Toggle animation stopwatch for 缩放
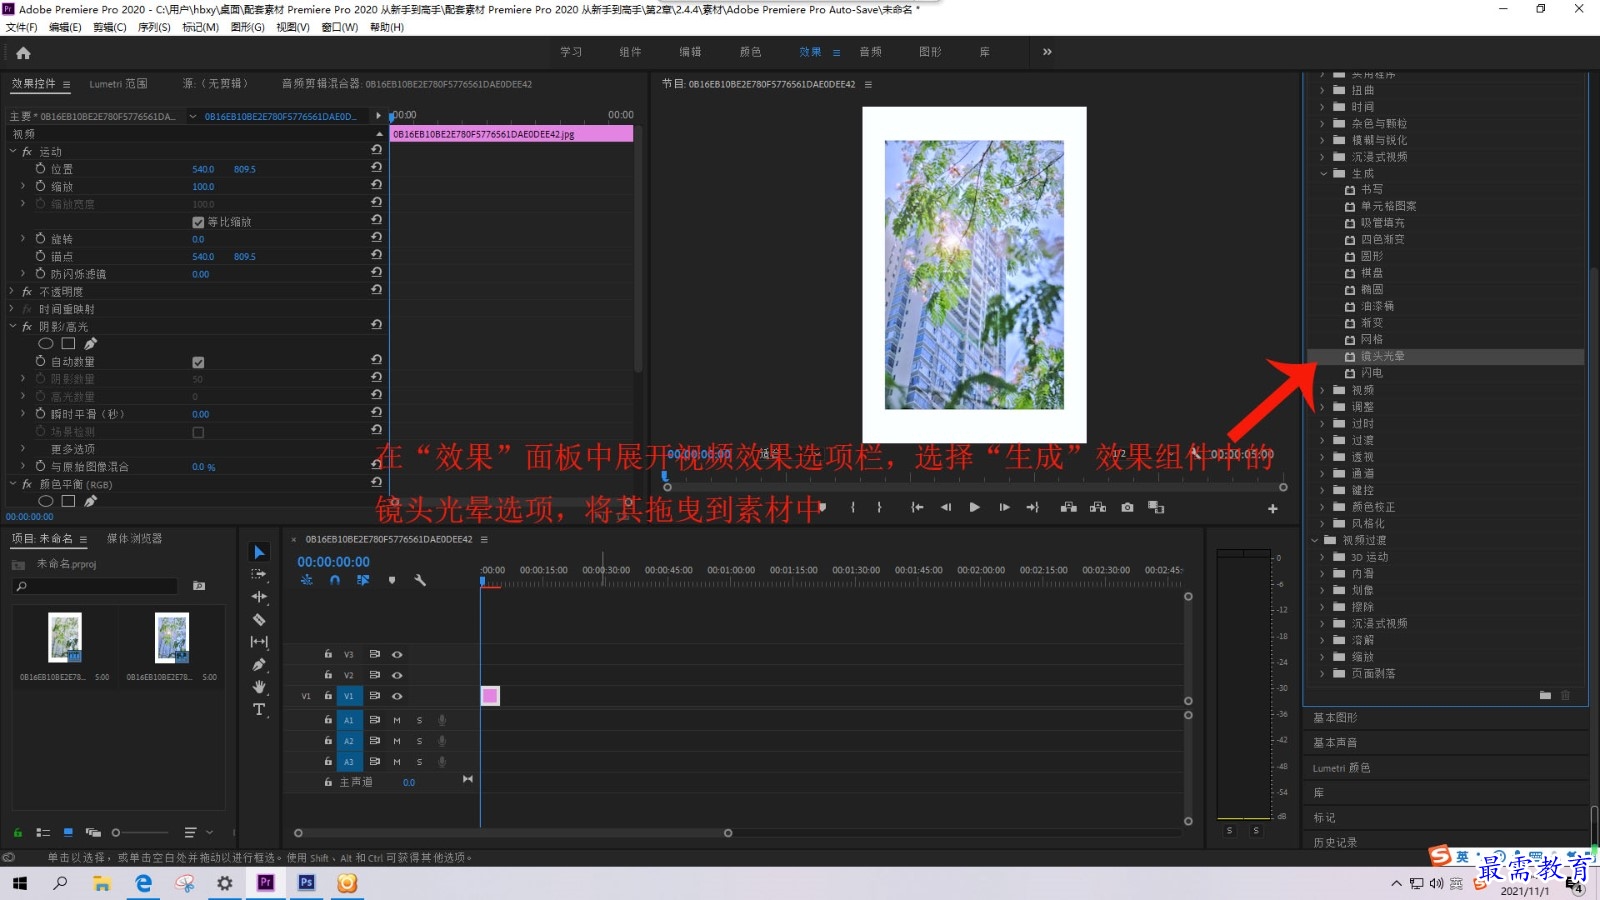This screenshot has height=900, width=1600. pos(40,186)
